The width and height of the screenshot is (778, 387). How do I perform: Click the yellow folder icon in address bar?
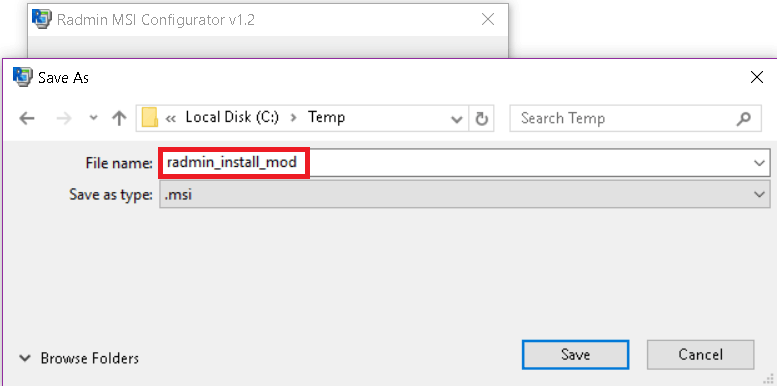click(x=150, y=118)
